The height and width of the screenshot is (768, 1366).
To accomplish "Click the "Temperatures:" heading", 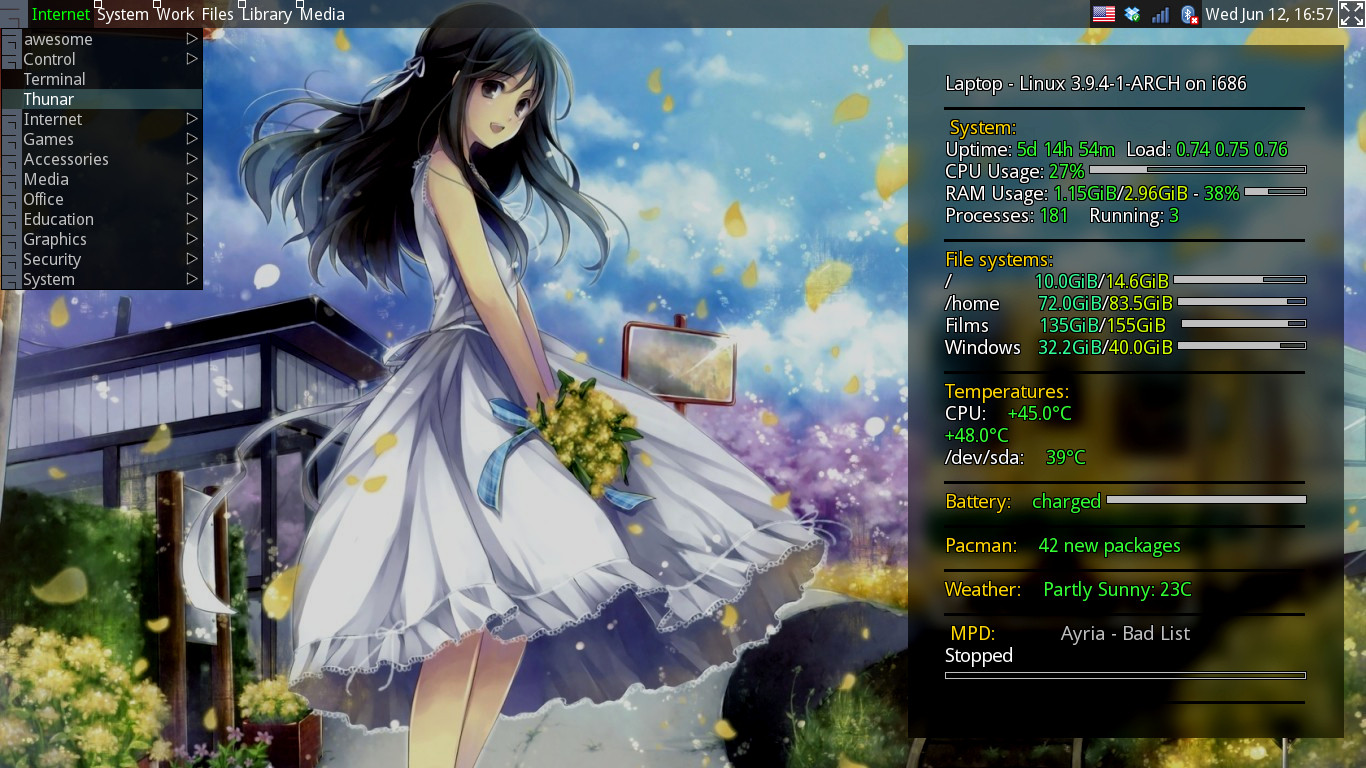I will [1007, 392].
